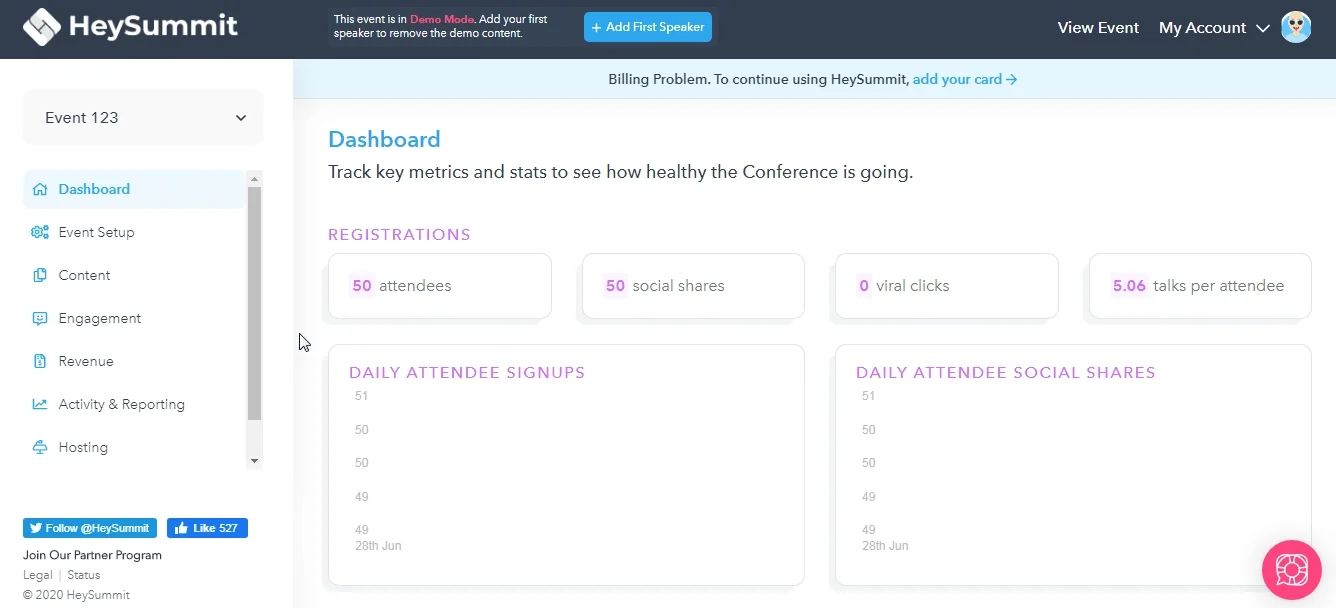The image size is (1336, 608).
Task: Click the Revenue invoice icon
Action: tap(40, 361)
